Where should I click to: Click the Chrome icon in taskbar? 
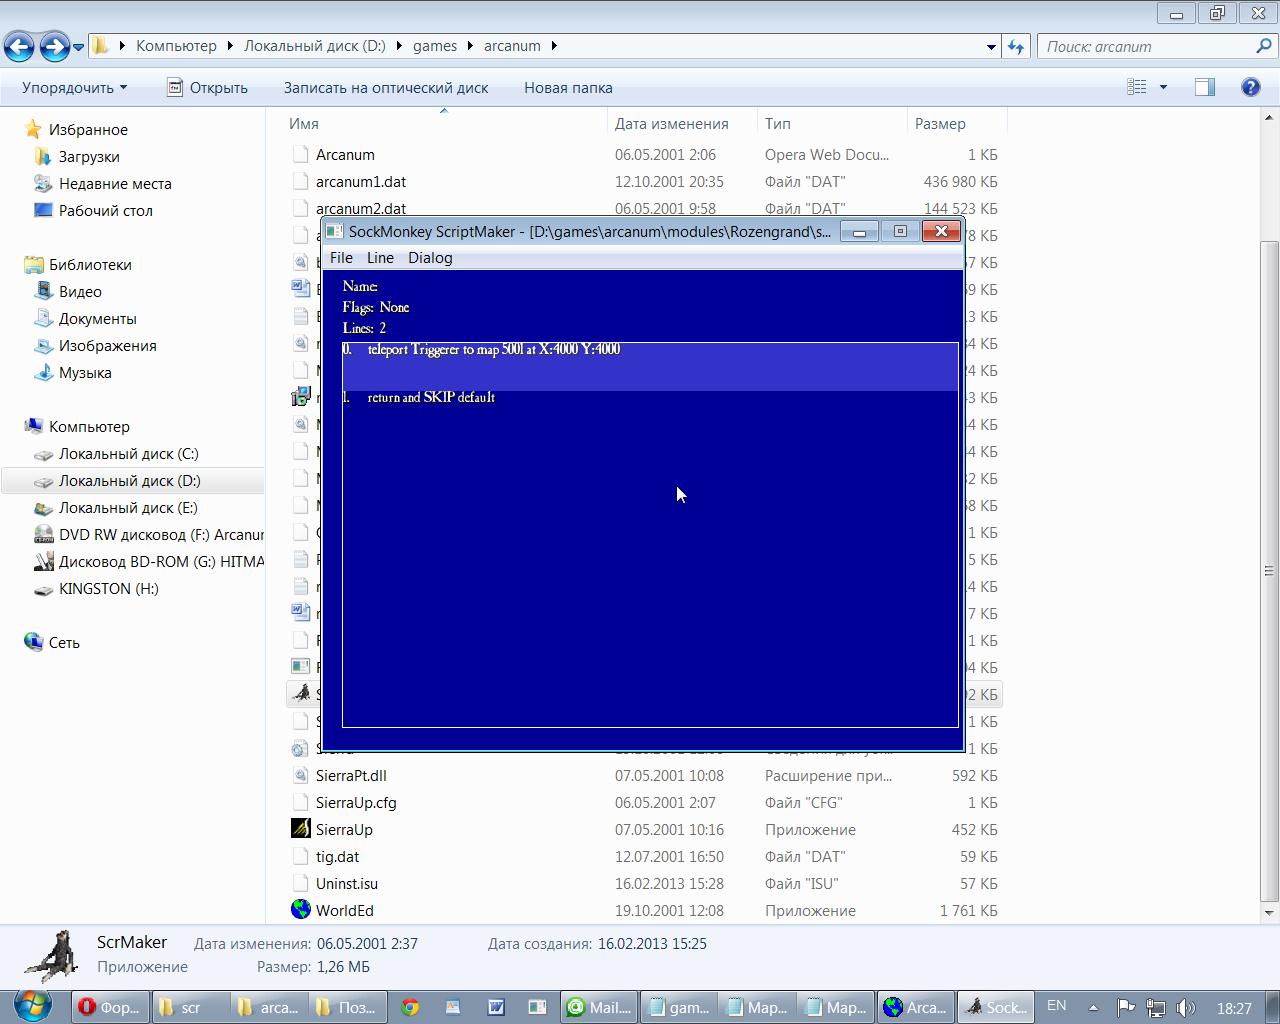point(410,1007)
